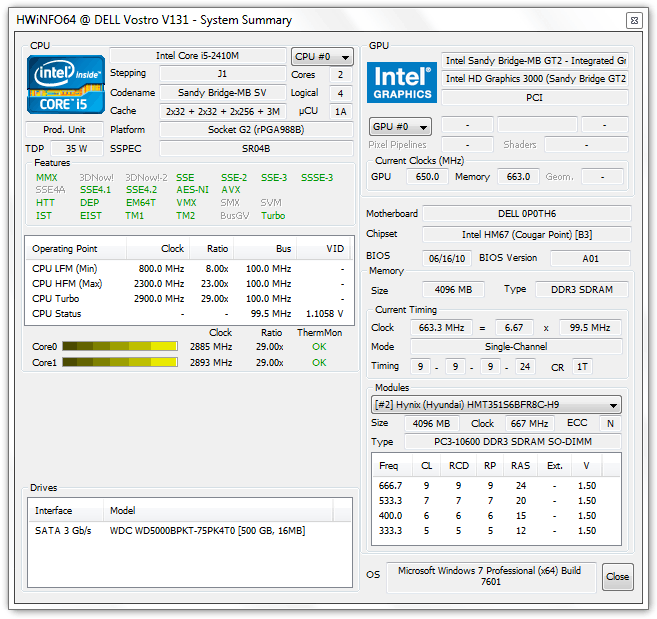This screenshot has width=657, height=619.
Task: Click the Core0 clock usage bar
Action: coord(120,347)
